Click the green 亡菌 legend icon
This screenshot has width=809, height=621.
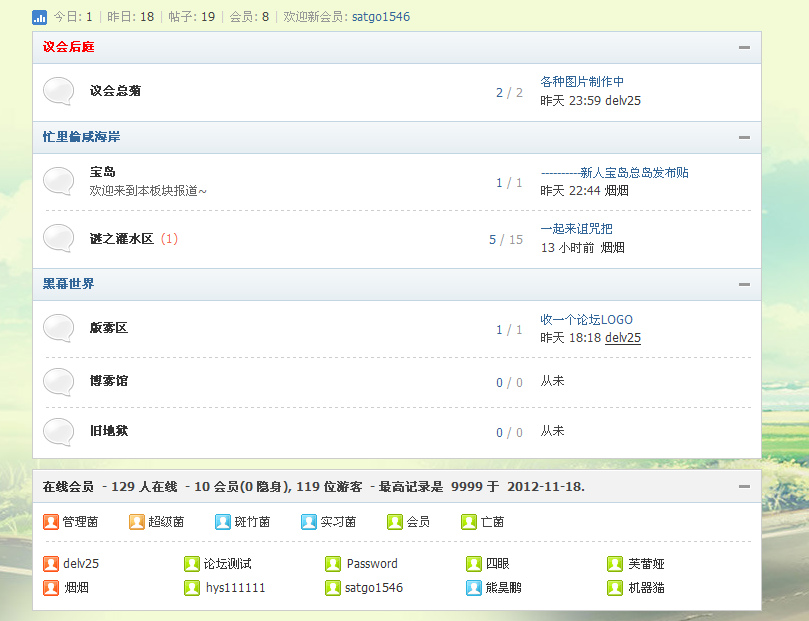tap(469, 522)
